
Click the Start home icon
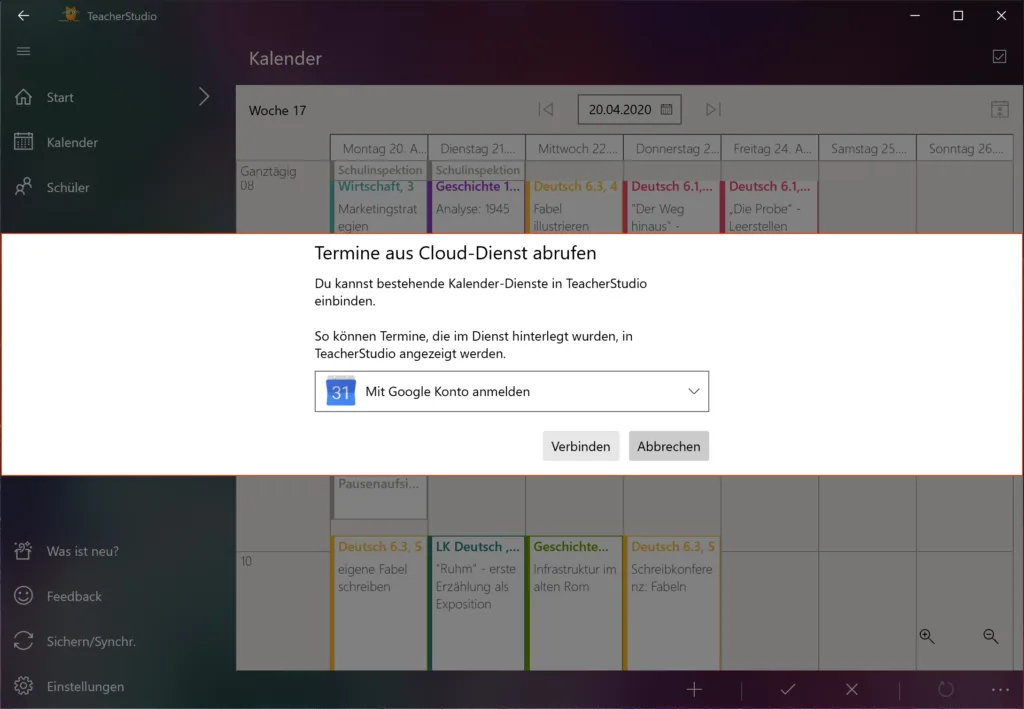tap(24, 97)
